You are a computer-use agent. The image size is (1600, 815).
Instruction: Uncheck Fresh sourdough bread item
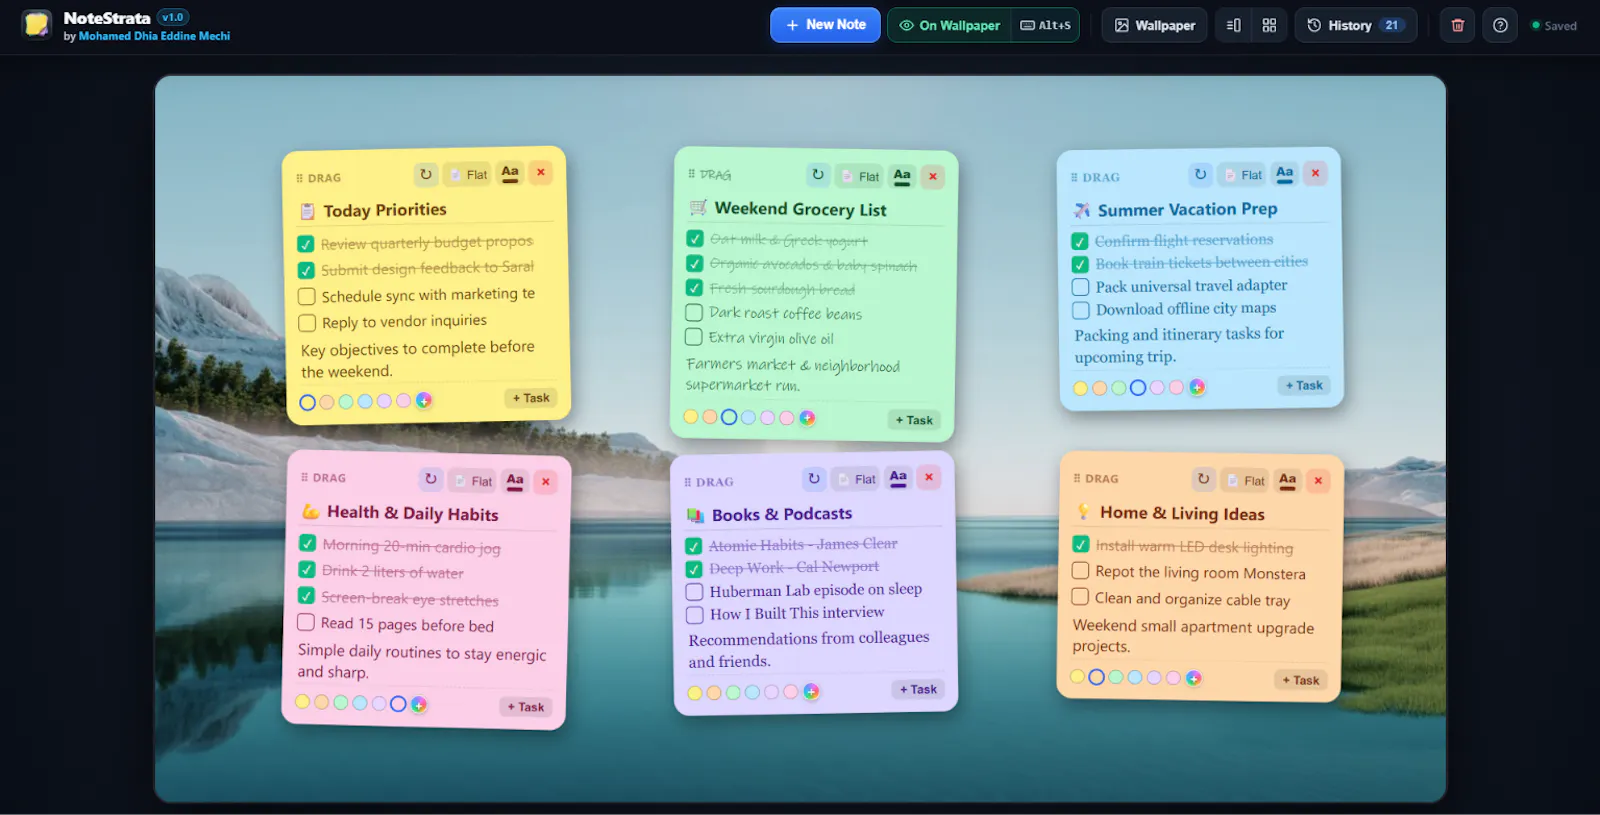tap(694, 288)
